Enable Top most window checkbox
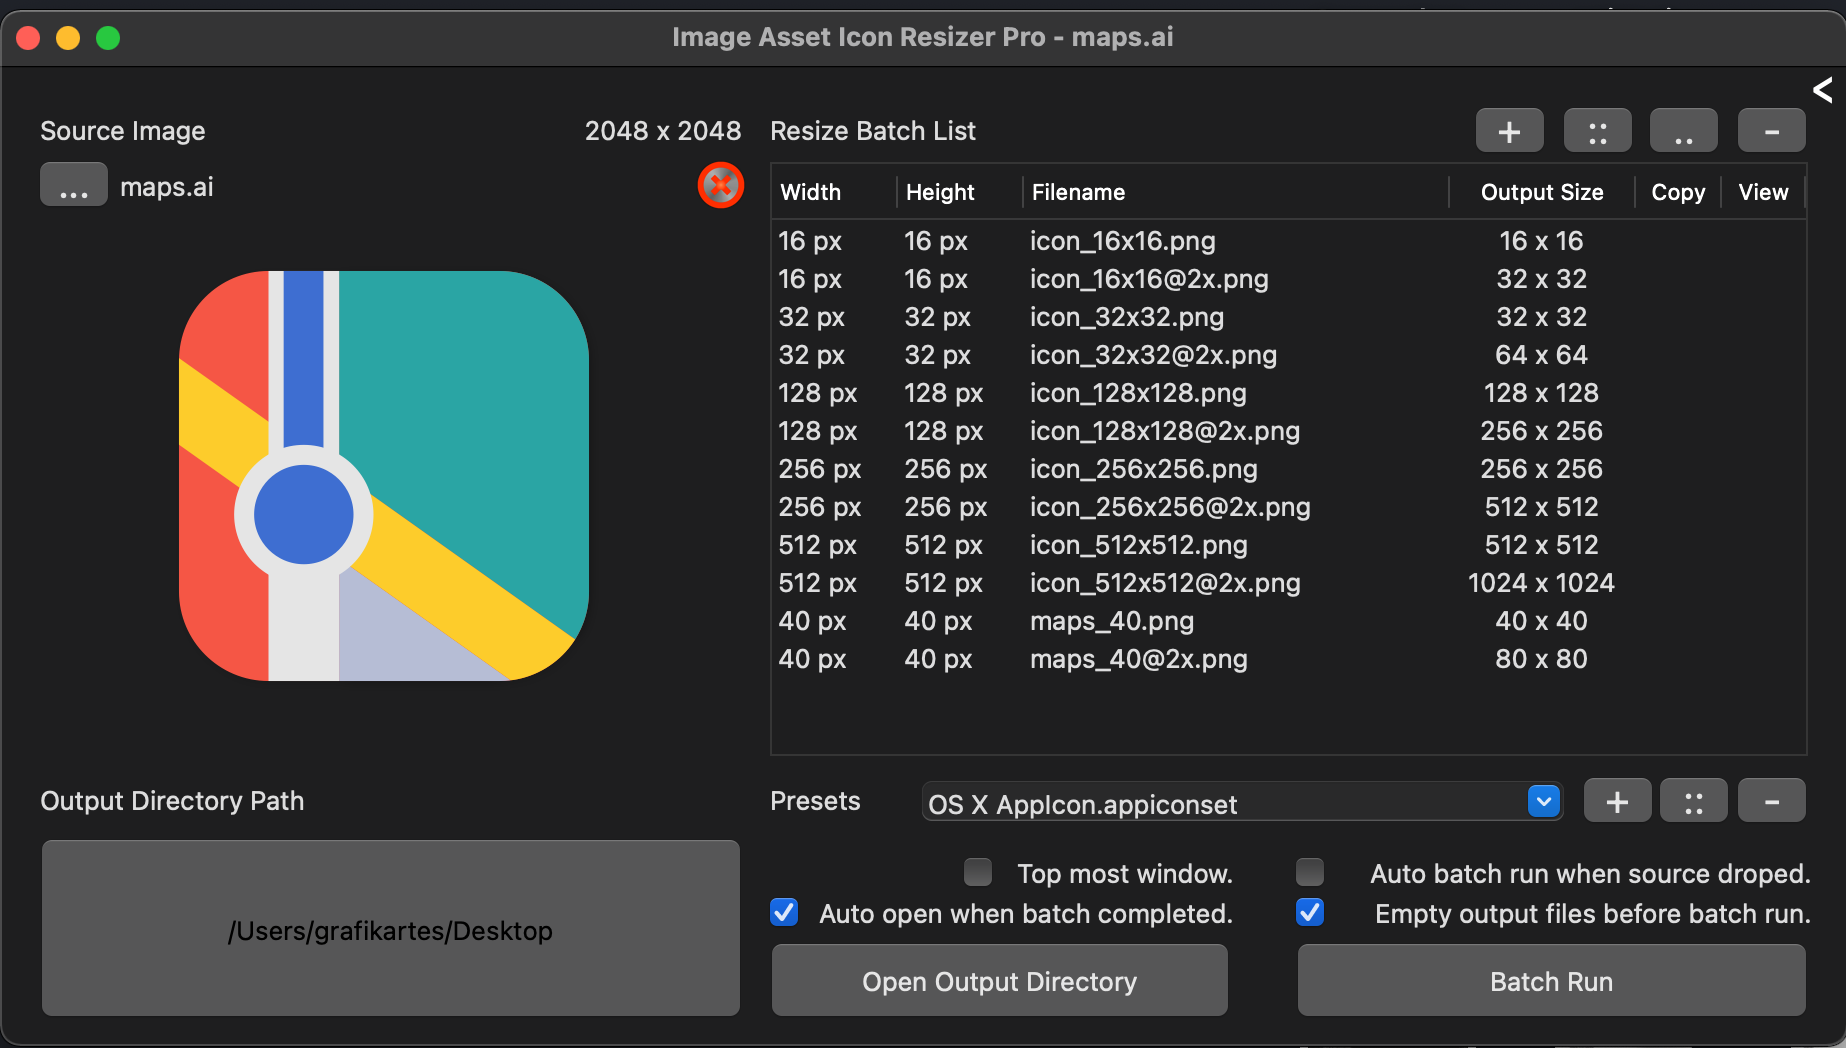The image size is (1846, 1048). click(978, 873)
